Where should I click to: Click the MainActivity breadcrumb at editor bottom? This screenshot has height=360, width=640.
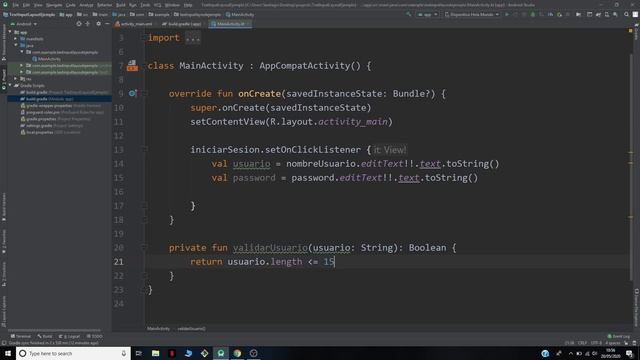click(158, 329)
